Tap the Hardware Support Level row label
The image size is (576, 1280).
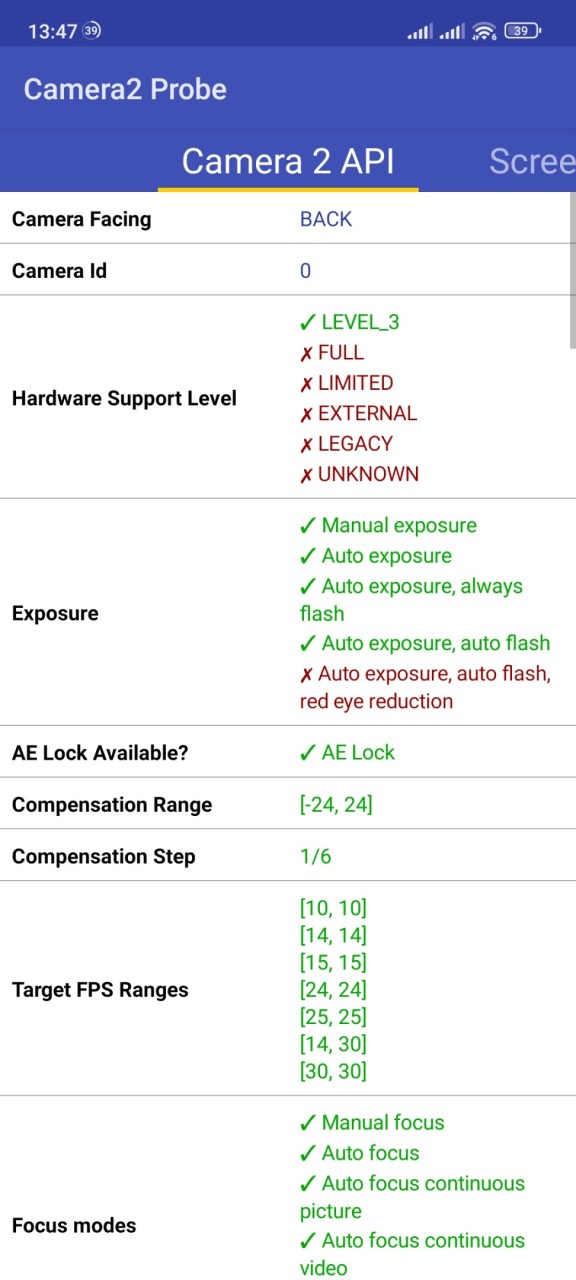point(124,398)
